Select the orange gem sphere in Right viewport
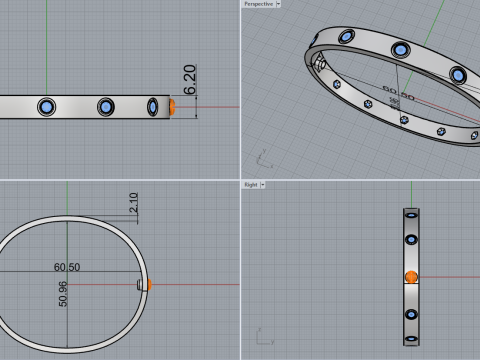The width and height of the screenshot is (480, 360). point(411,277)
